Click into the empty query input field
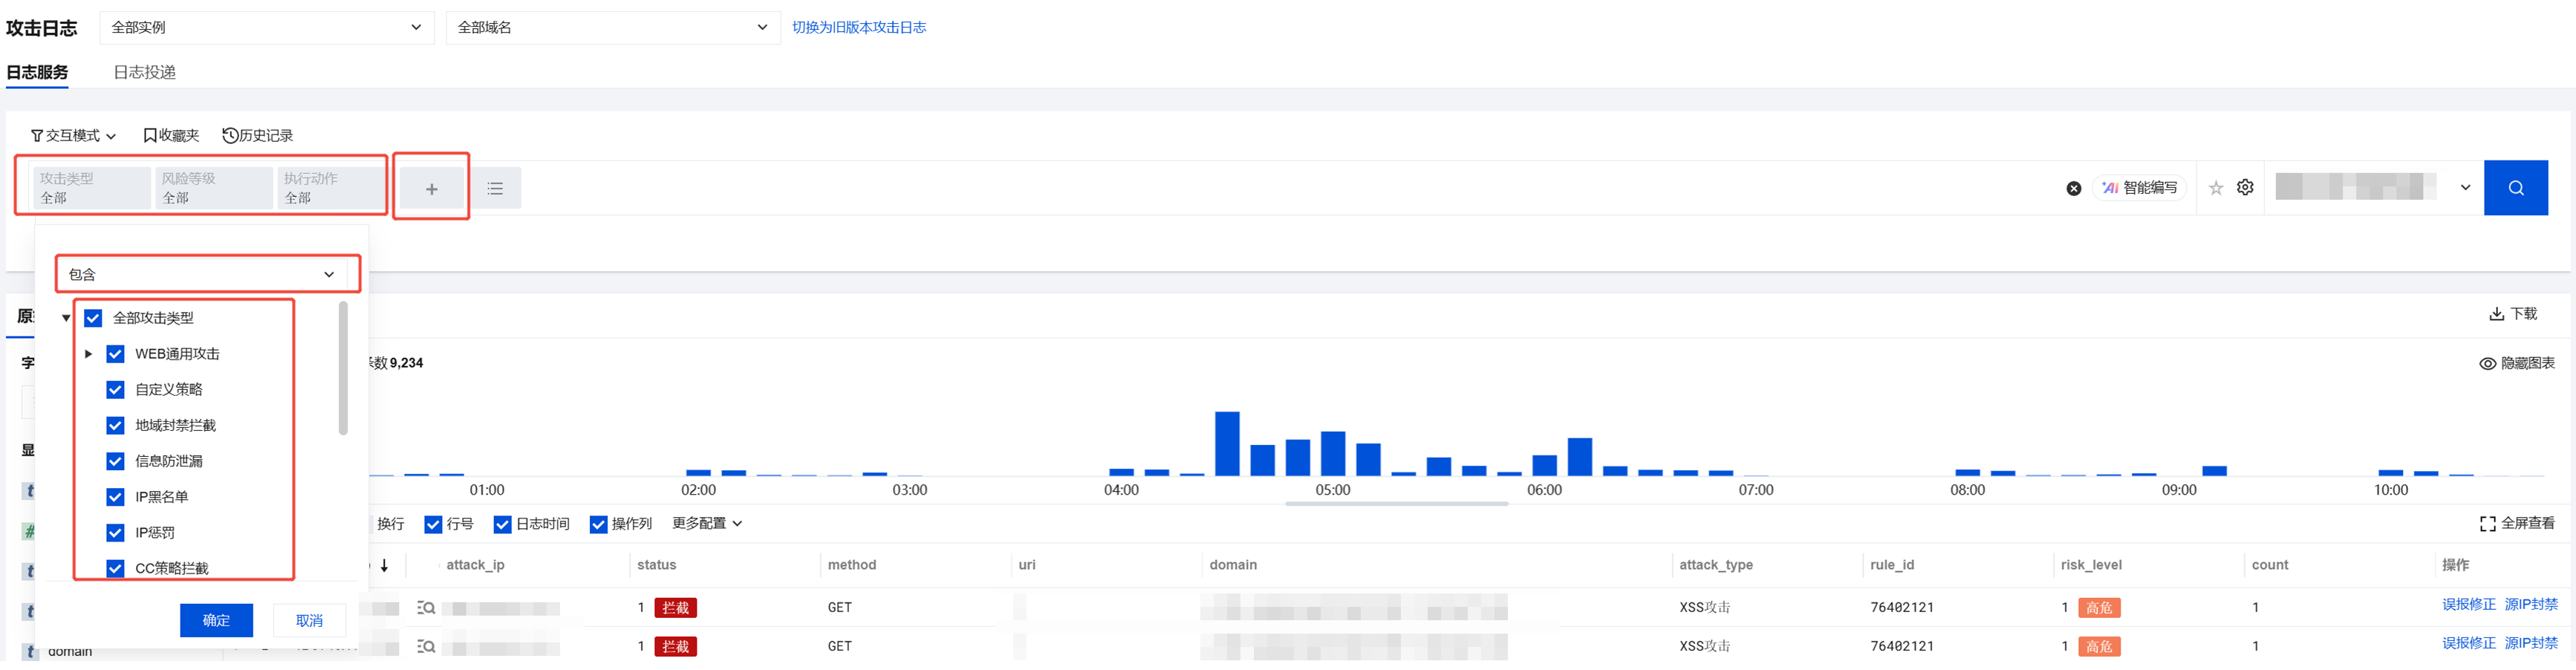The width and height of the screenshot is (2576, 670). pos(1290,188)
